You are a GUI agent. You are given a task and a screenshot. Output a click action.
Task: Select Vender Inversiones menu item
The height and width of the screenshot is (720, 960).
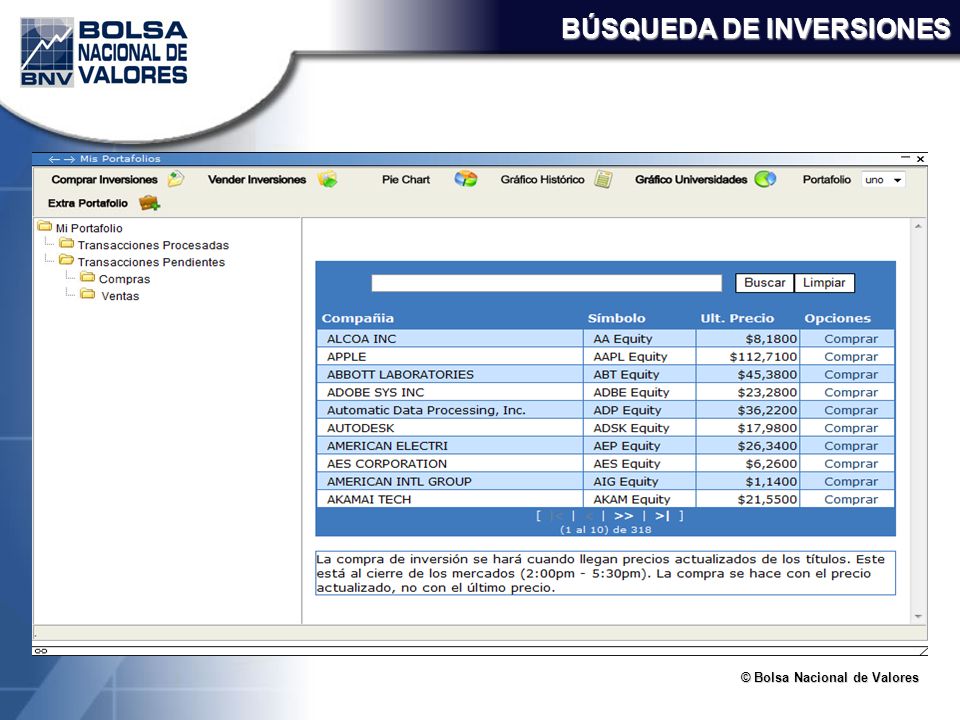[x=257, y=179]
